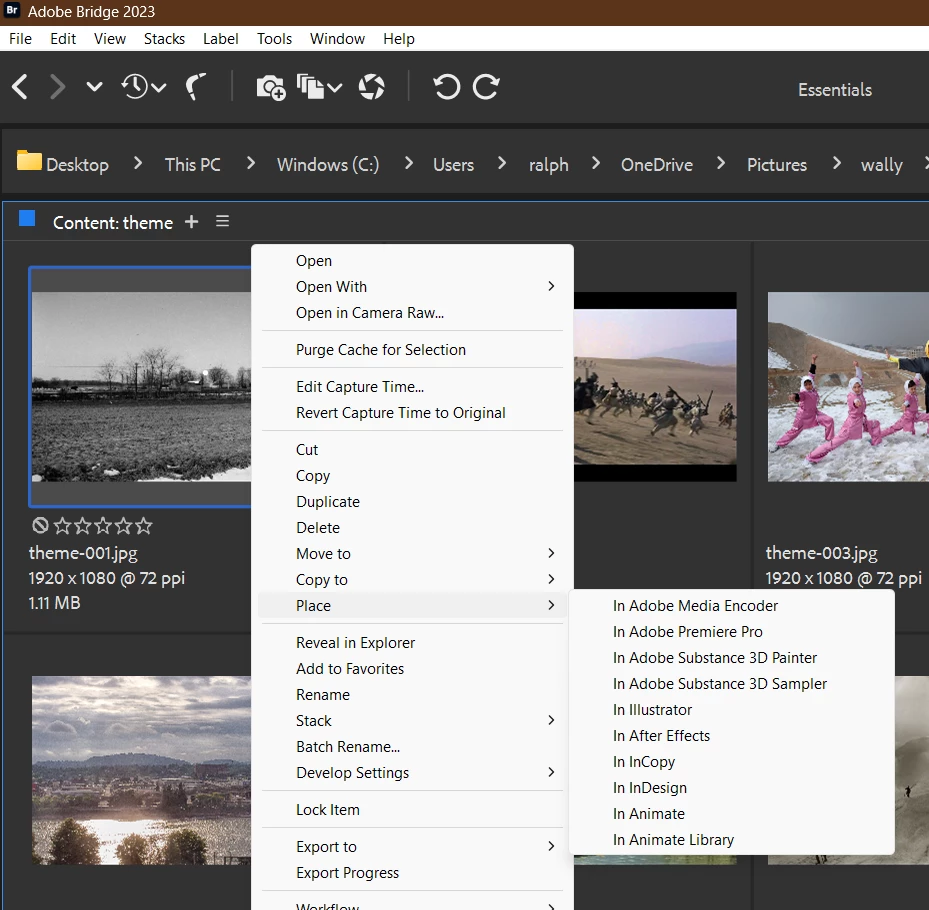
Task: Open the Edit menu
Action: [x=63, y=39]
